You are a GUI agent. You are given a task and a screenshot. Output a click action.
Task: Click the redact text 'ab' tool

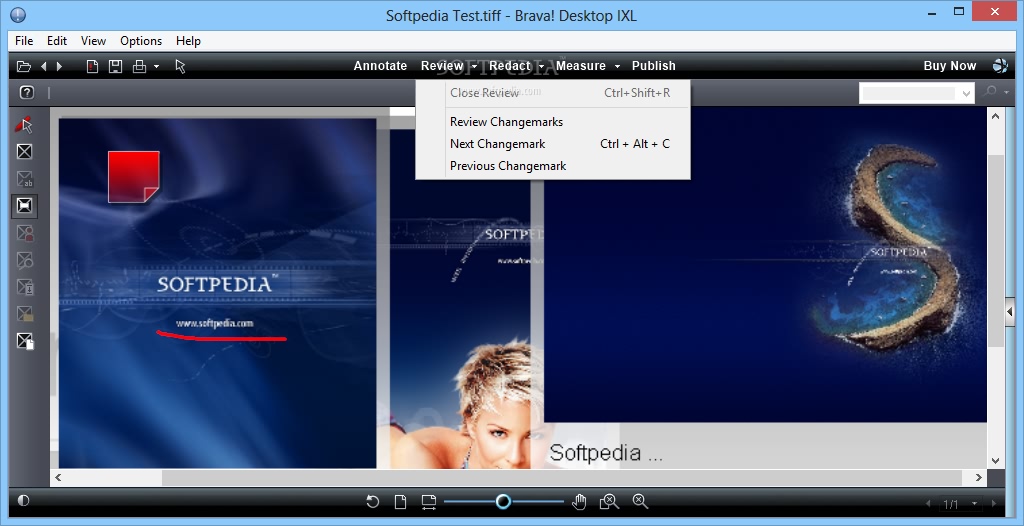tap(24, 179)
